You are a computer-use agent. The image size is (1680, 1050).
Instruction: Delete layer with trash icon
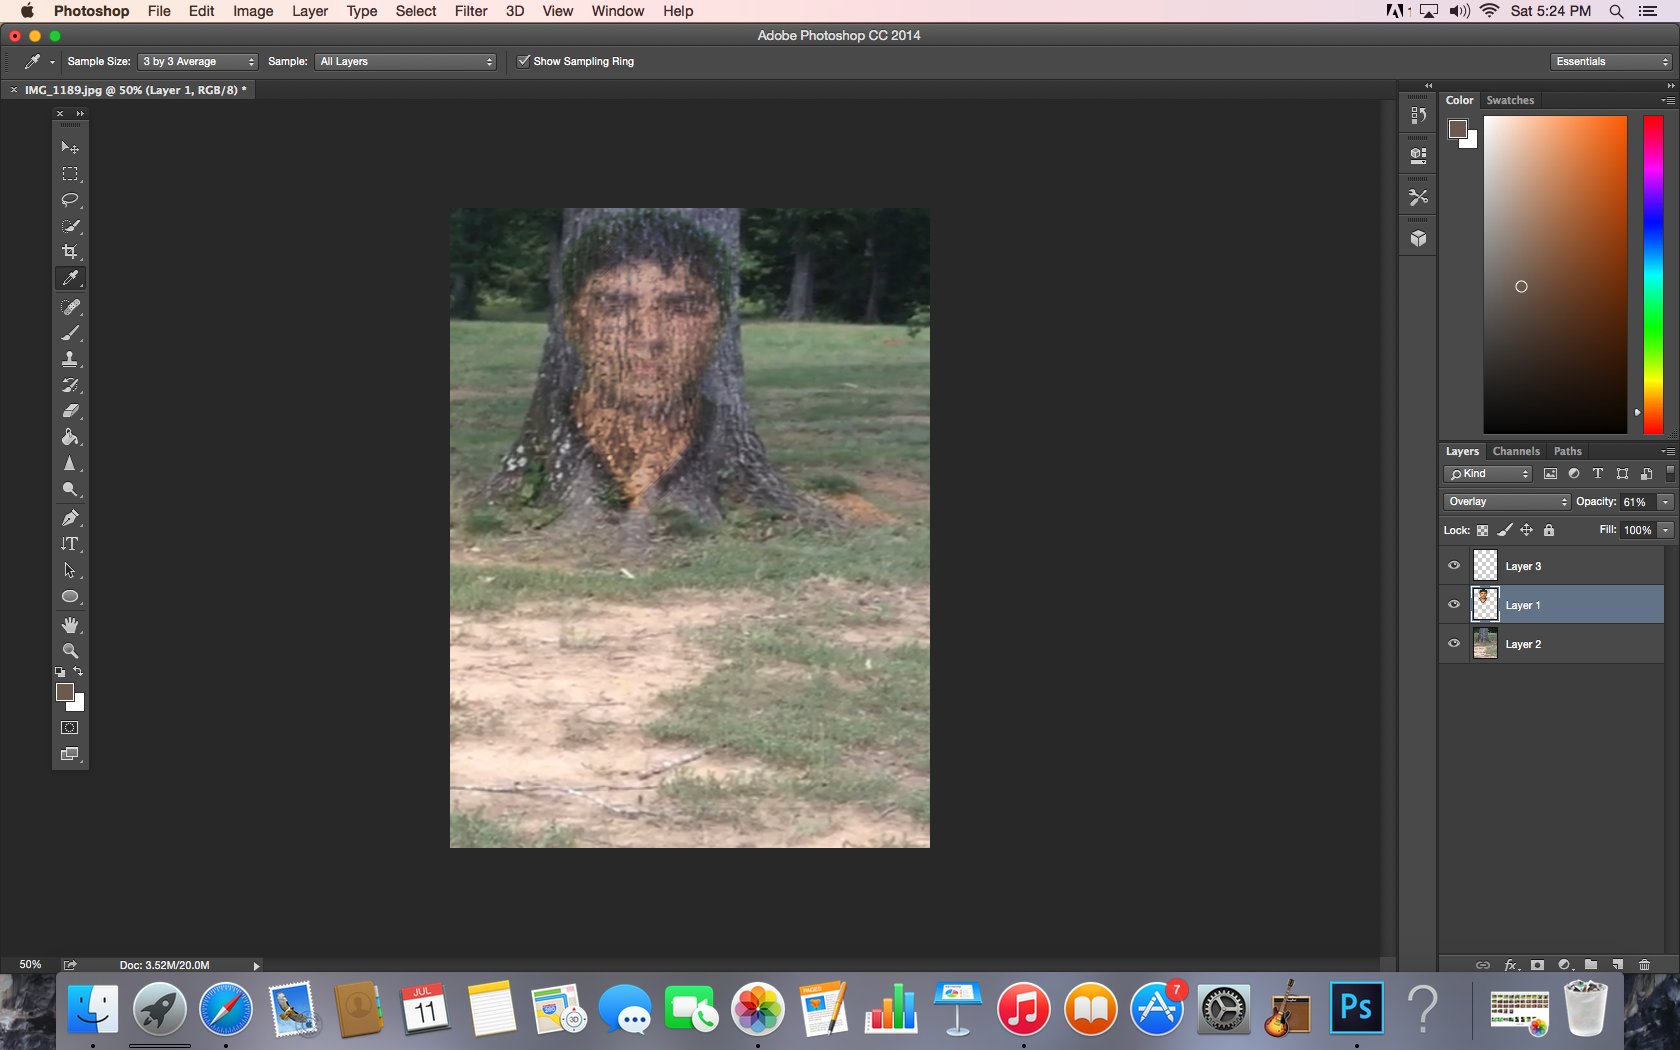tap(1645, 965)
